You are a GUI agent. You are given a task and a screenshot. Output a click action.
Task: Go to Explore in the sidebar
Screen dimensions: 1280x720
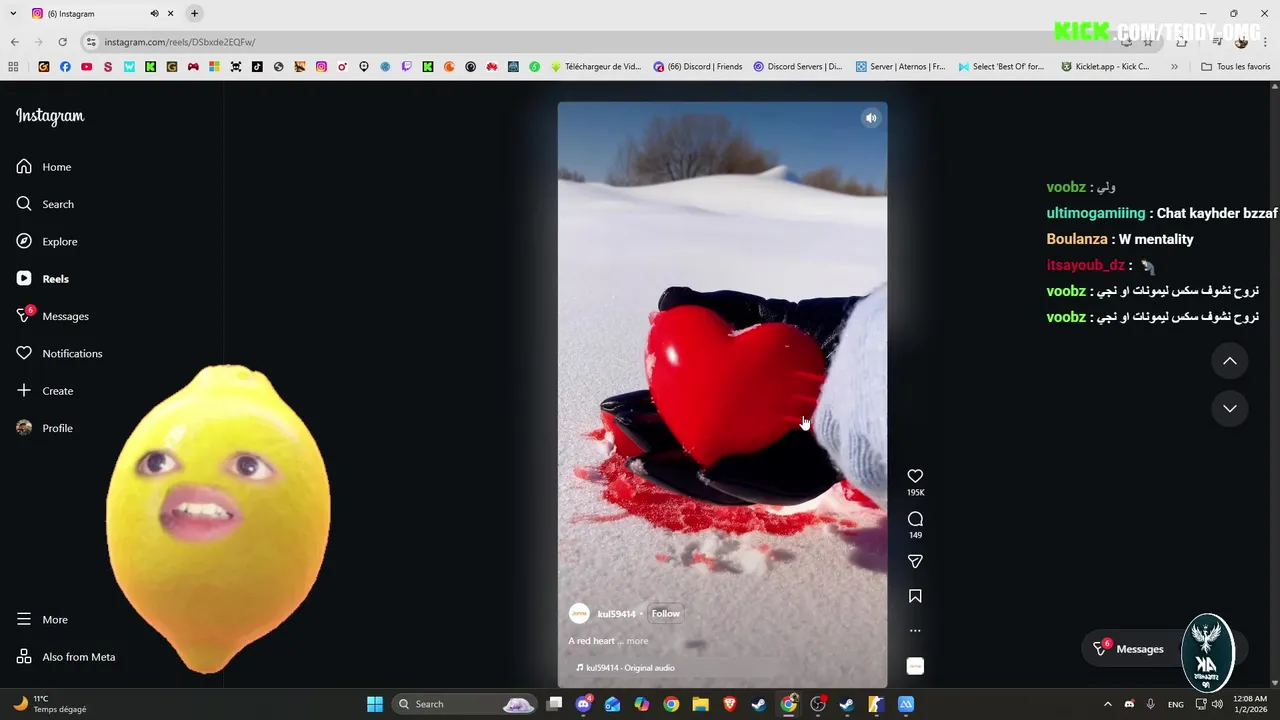pyautogui.click(x=47, y=242)
